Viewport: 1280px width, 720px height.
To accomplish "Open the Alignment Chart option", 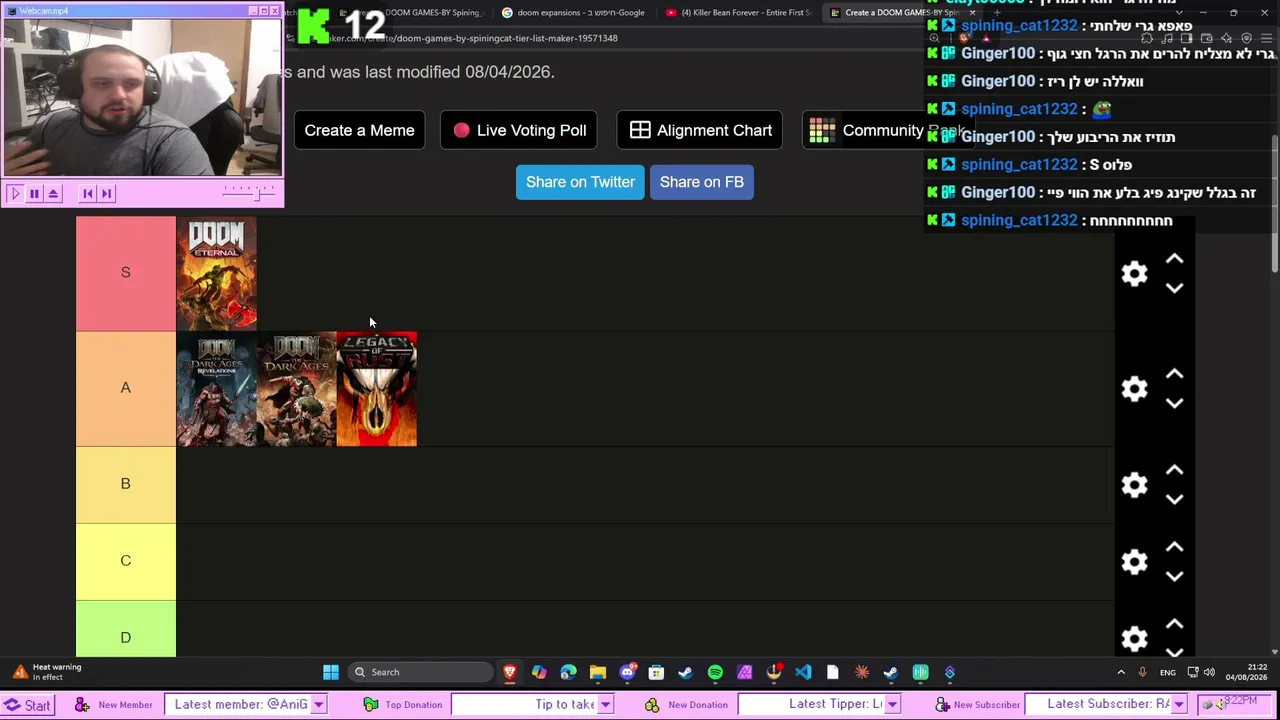I will (x=700, y=130).
